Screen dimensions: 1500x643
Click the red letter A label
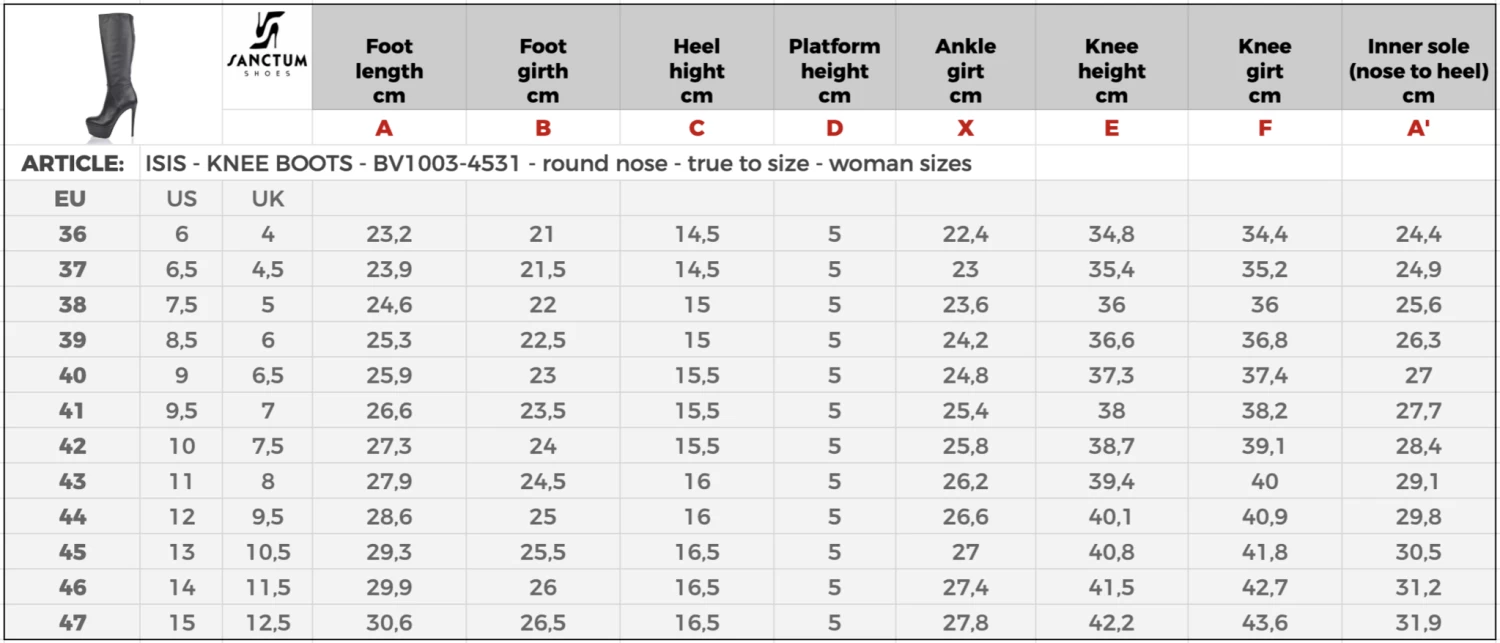pos(384,128)
